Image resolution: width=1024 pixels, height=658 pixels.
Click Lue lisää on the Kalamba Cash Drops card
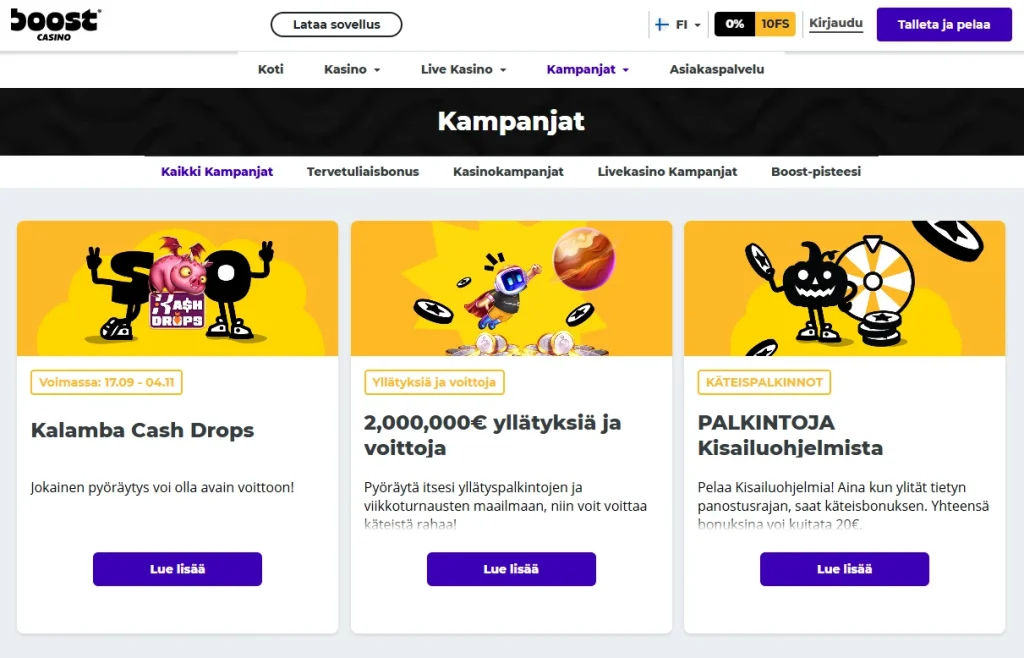177,569
